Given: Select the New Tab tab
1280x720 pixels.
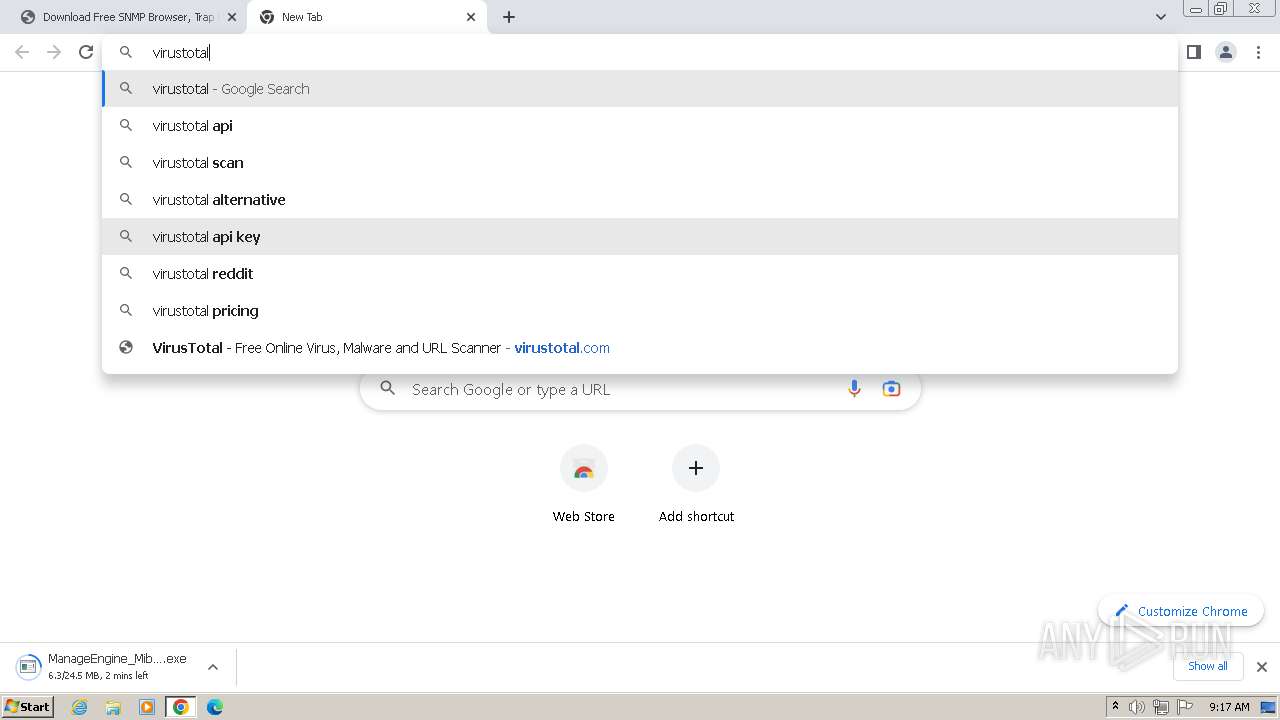Looking at the screenshot, I should point(367,17).
